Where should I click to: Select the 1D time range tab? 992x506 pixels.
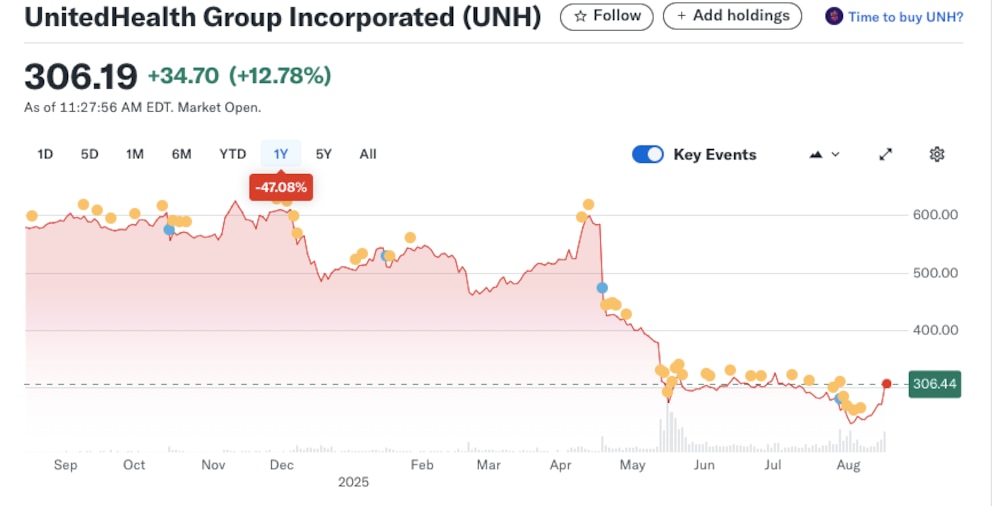tap(45, 154)
